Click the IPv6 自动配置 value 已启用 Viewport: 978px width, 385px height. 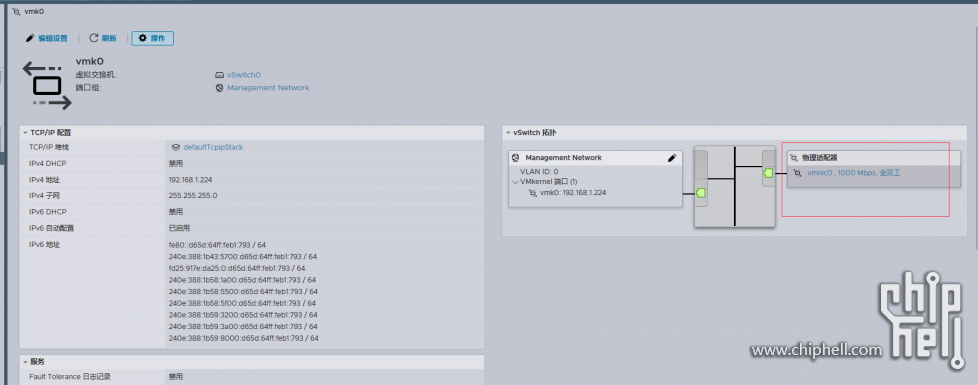pos(179,228)
